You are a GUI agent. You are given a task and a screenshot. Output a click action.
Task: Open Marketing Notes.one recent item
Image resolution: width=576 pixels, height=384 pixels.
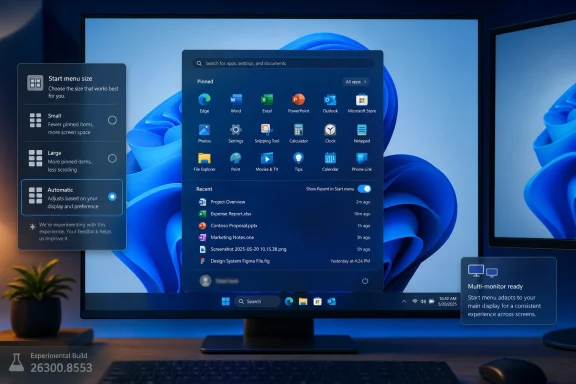(x=284, y=237)
